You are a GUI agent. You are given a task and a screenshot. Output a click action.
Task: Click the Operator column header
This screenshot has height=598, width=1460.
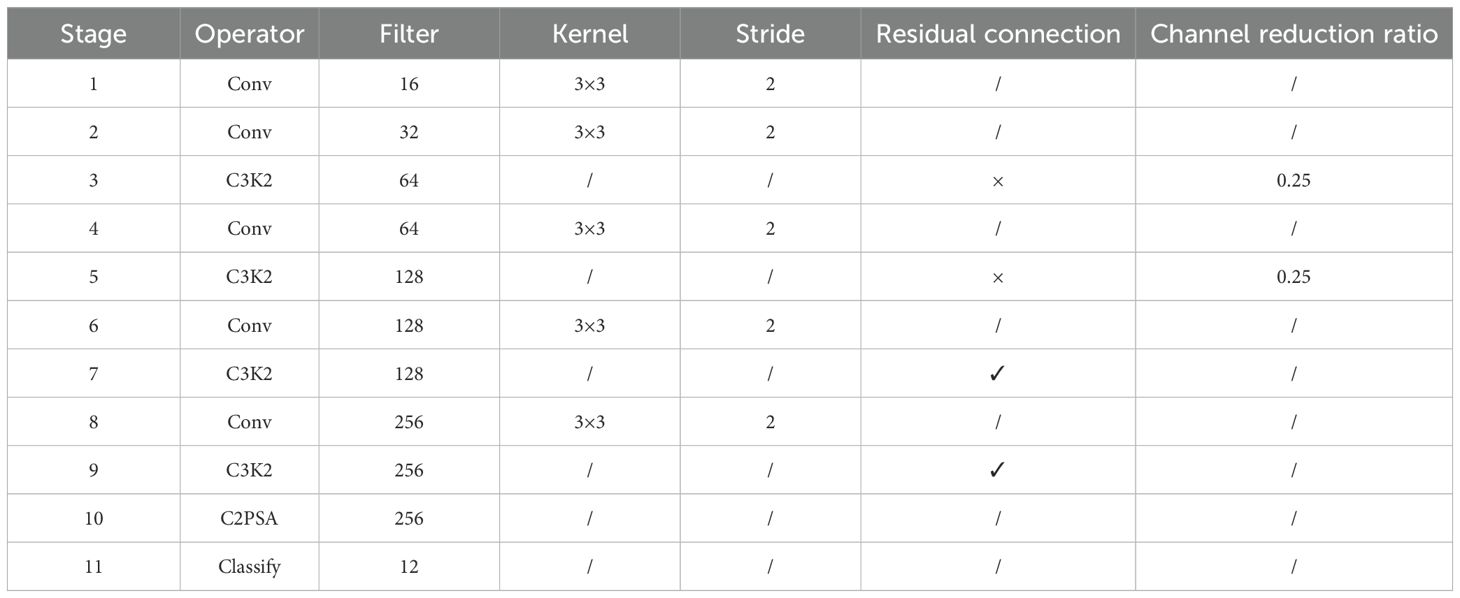point(249,34)
